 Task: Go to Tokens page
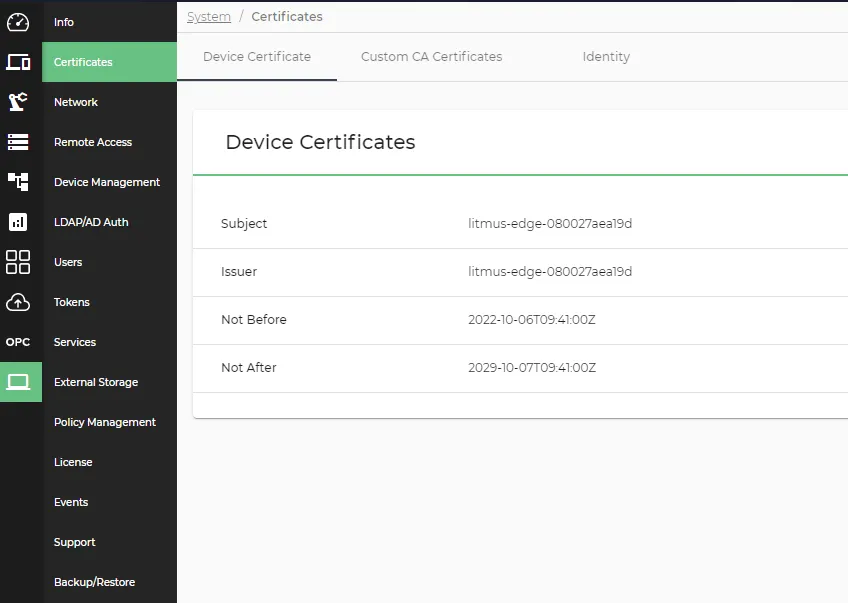(x=72, y=302)
